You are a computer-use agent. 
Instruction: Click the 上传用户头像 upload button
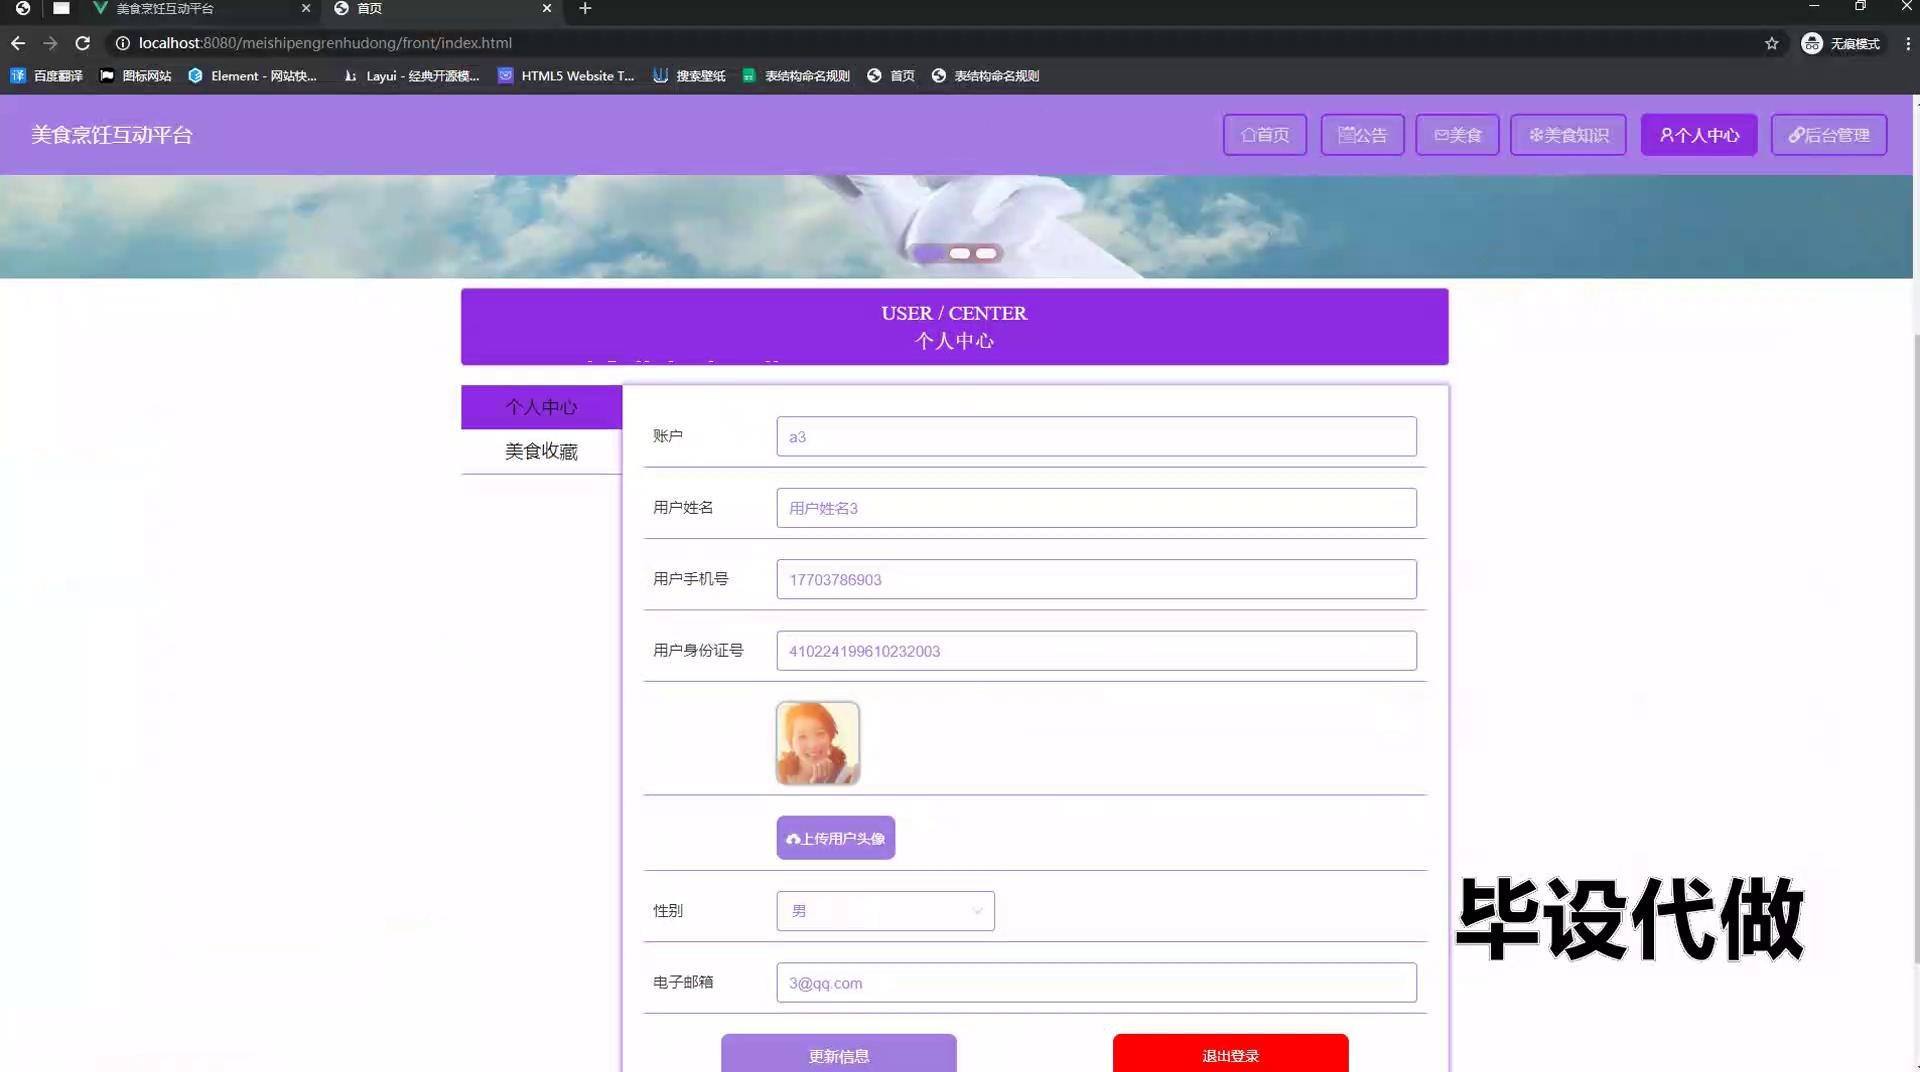tap(835, 838)
